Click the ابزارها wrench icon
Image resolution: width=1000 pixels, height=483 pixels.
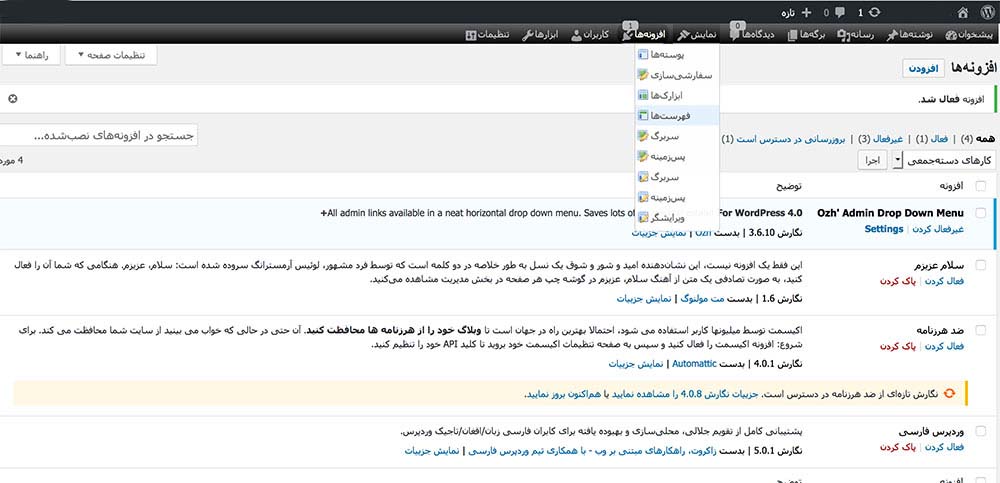coord(527,34)
